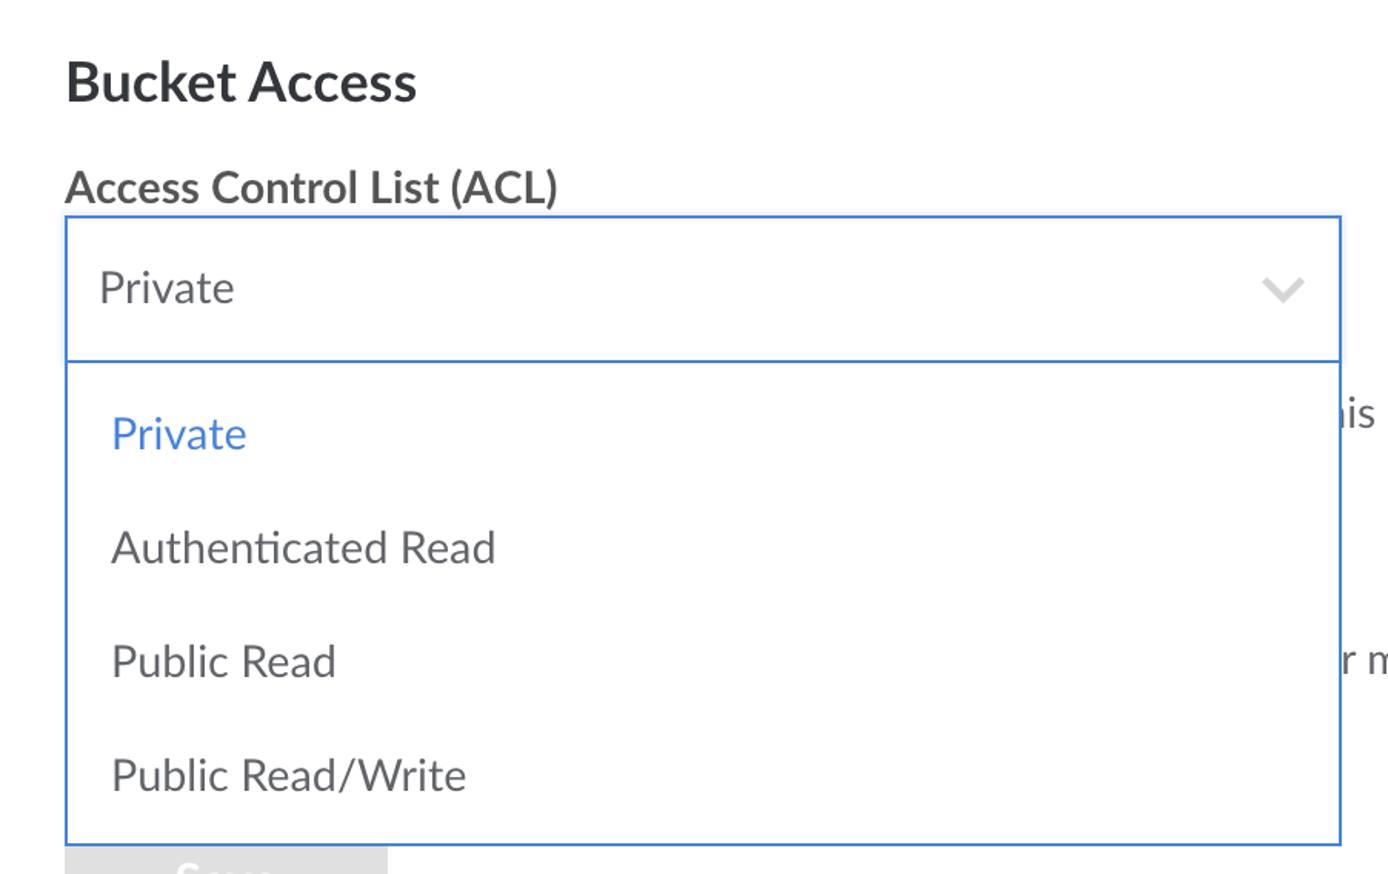1388x874 pixels.
Task: Choose Authenticated Read access option
Action: (305, 548)
